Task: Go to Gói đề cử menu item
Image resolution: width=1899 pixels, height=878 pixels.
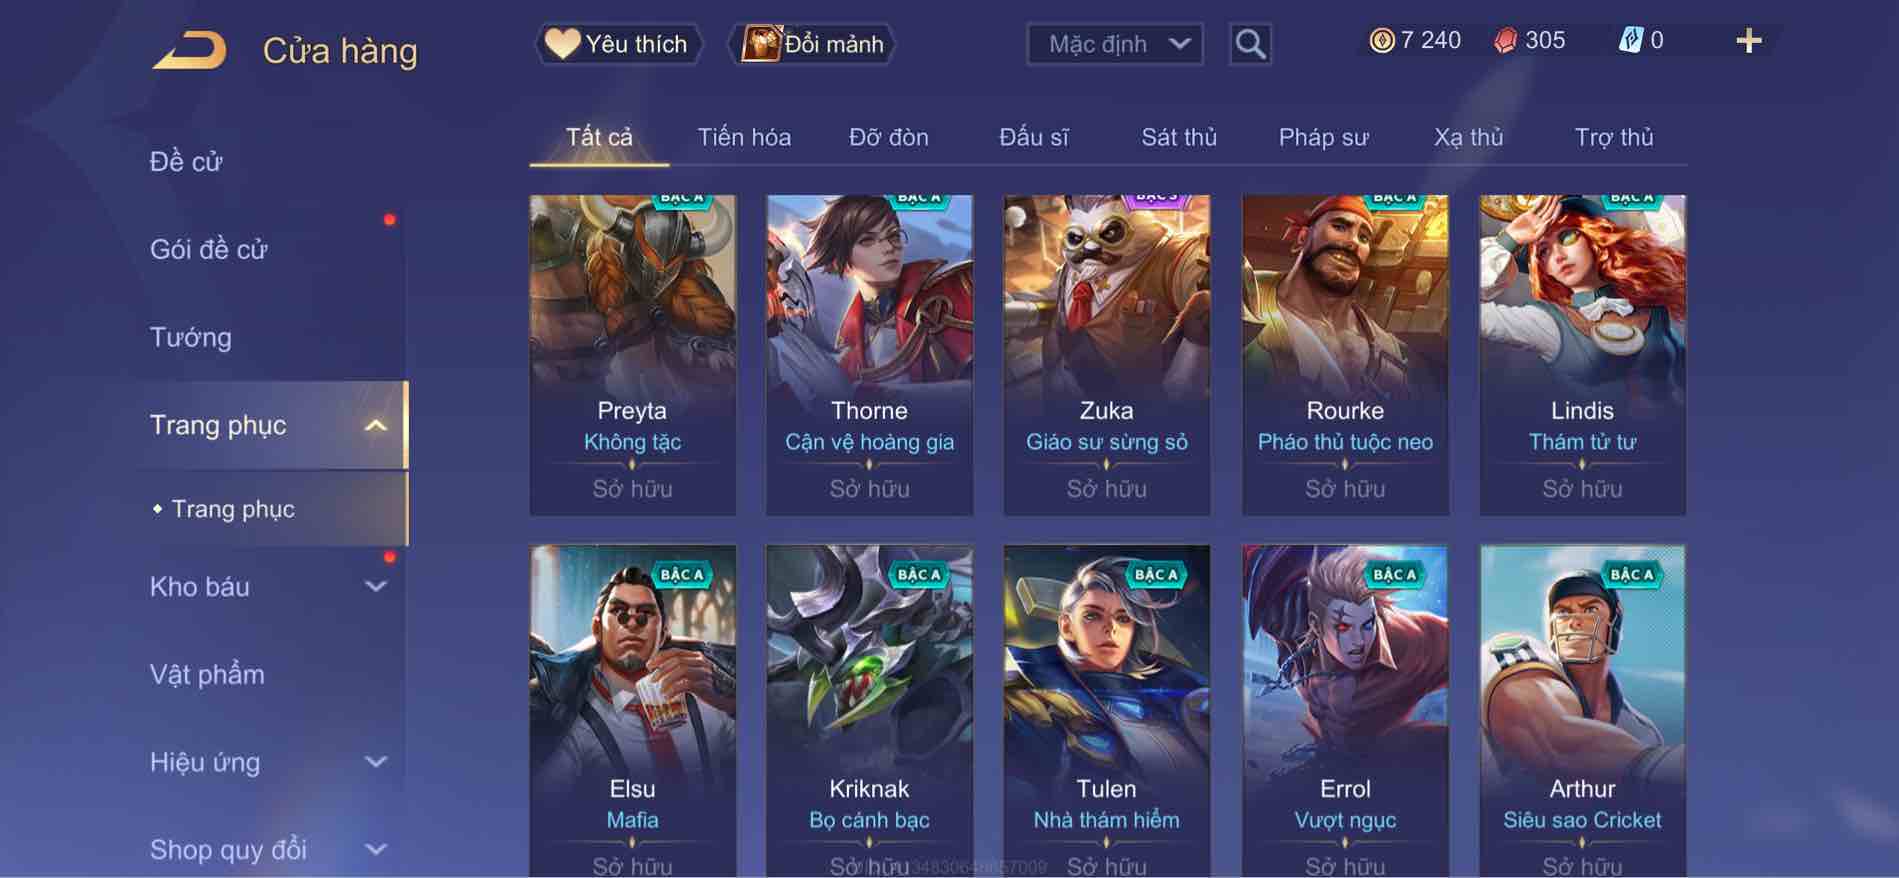Action: pyautogui.click(x=208, y=249)
